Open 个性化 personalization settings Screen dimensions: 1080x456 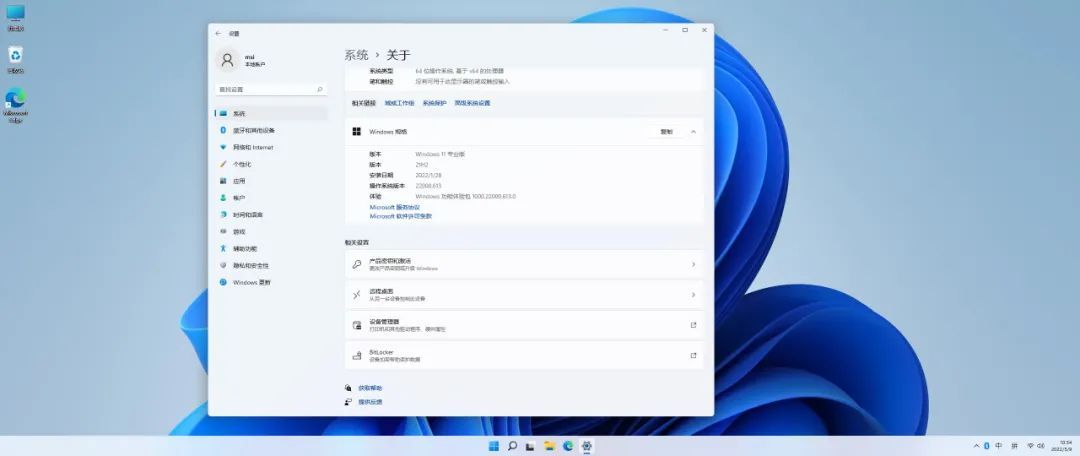coord(271,164)
